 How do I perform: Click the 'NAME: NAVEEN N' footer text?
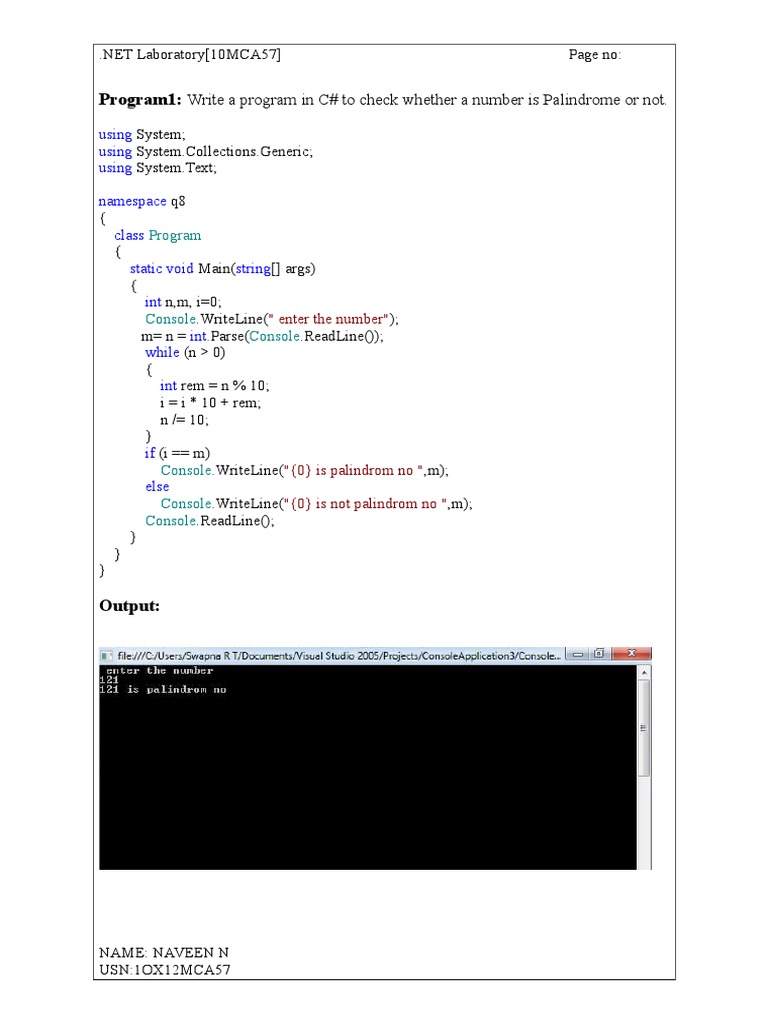164,953
